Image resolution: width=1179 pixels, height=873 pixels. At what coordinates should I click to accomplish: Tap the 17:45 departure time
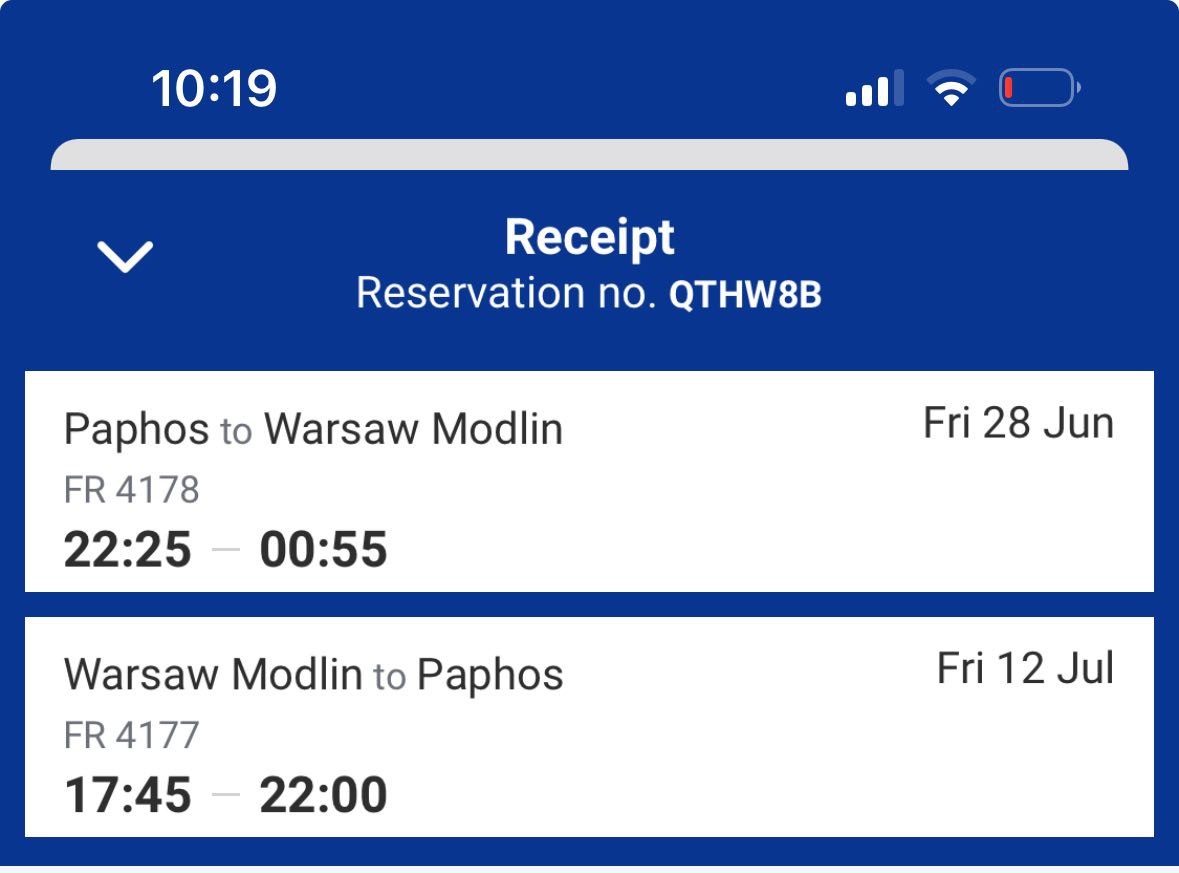pyautogui.click(x=127, y=795)
